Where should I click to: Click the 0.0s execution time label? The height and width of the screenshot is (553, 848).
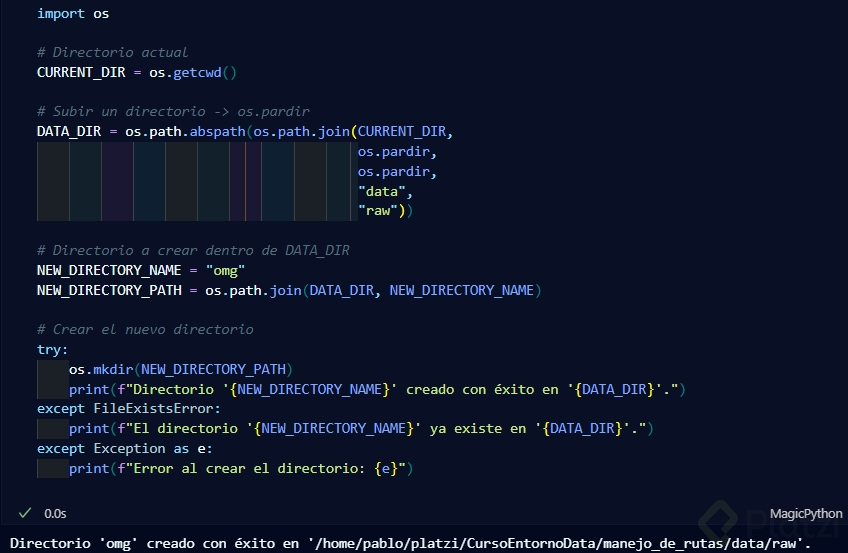point(55,513)
